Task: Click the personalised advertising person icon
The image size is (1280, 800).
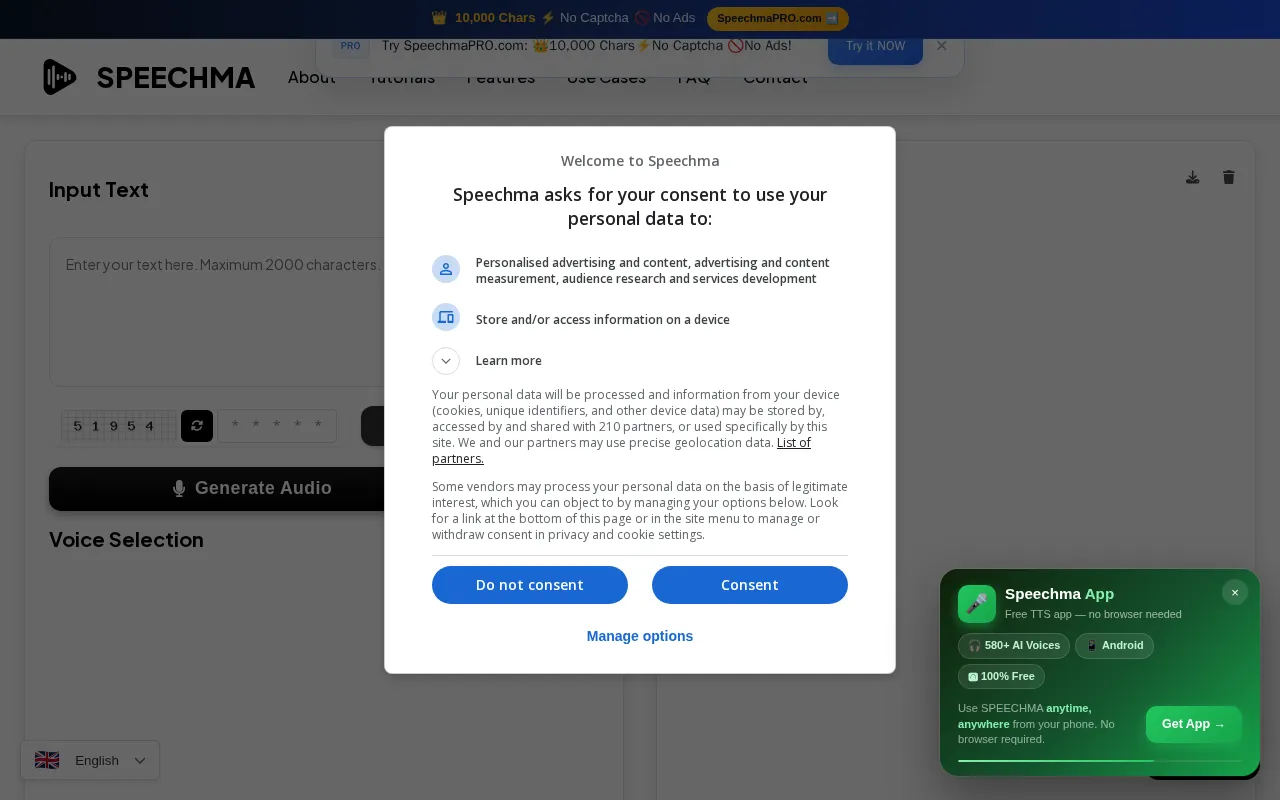Action: coord(446,269)
